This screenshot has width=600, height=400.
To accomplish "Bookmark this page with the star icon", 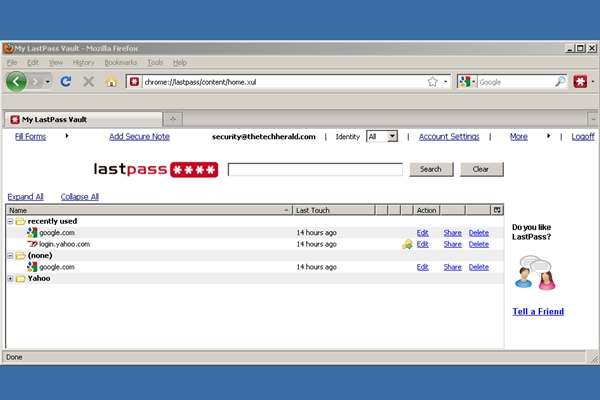I will point(432,82).
